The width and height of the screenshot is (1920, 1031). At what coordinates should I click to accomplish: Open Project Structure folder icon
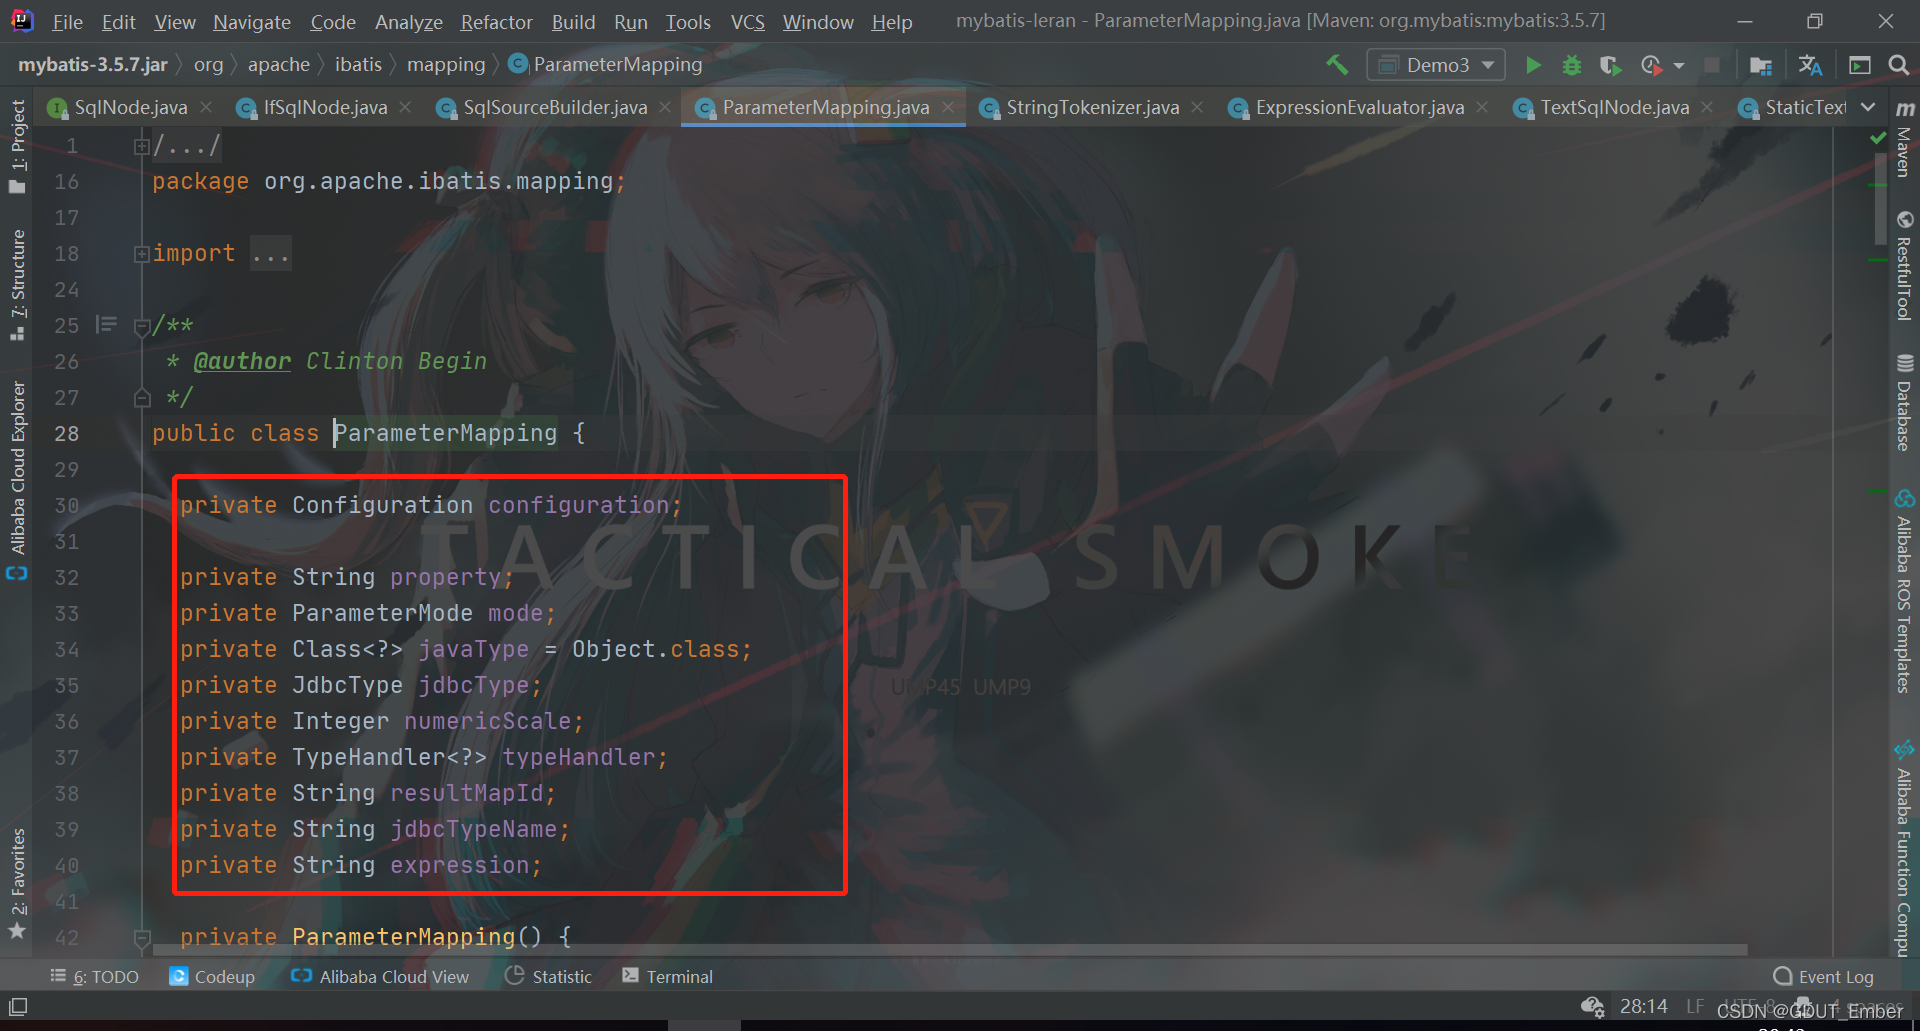coord(1761,65)
